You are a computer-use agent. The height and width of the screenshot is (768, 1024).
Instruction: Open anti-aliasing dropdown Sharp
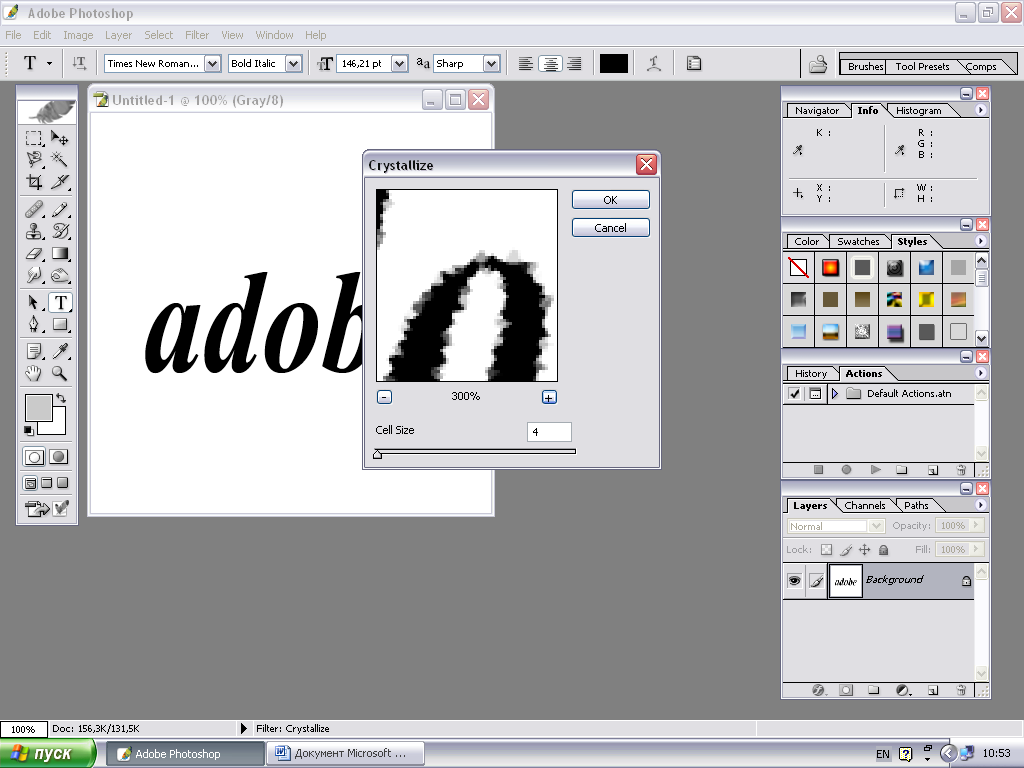tap(492, 63)
